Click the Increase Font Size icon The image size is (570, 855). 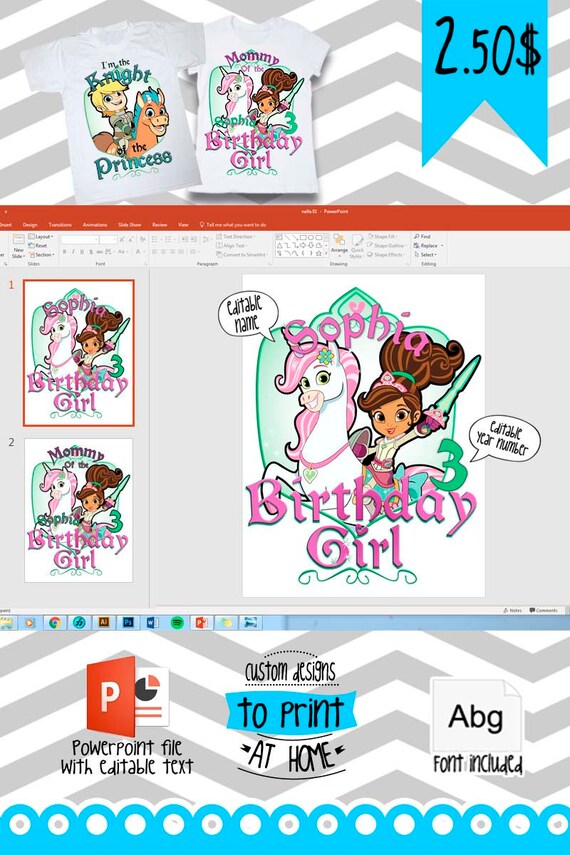(123, 239)
